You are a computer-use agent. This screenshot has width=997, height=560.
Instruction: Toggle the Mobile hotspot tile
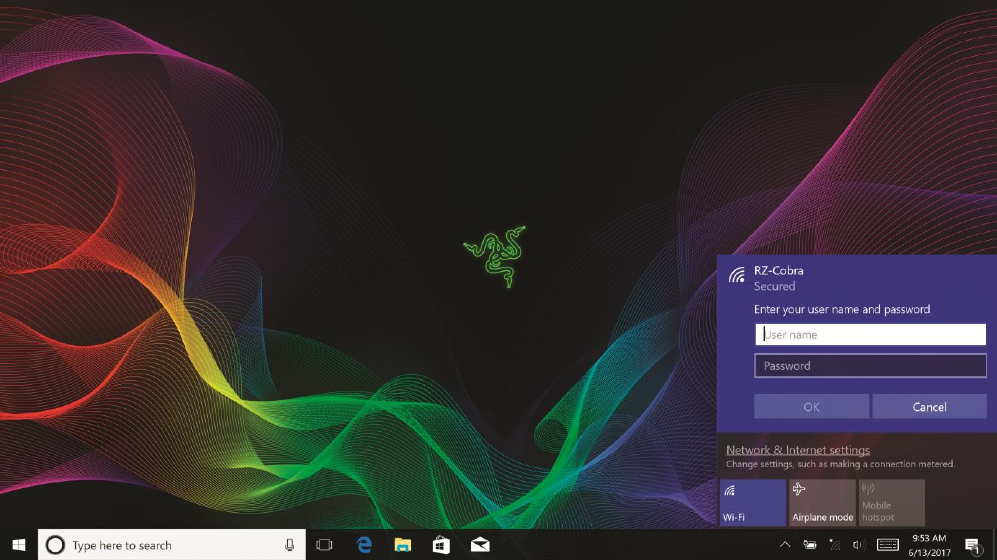coord(891,502)
